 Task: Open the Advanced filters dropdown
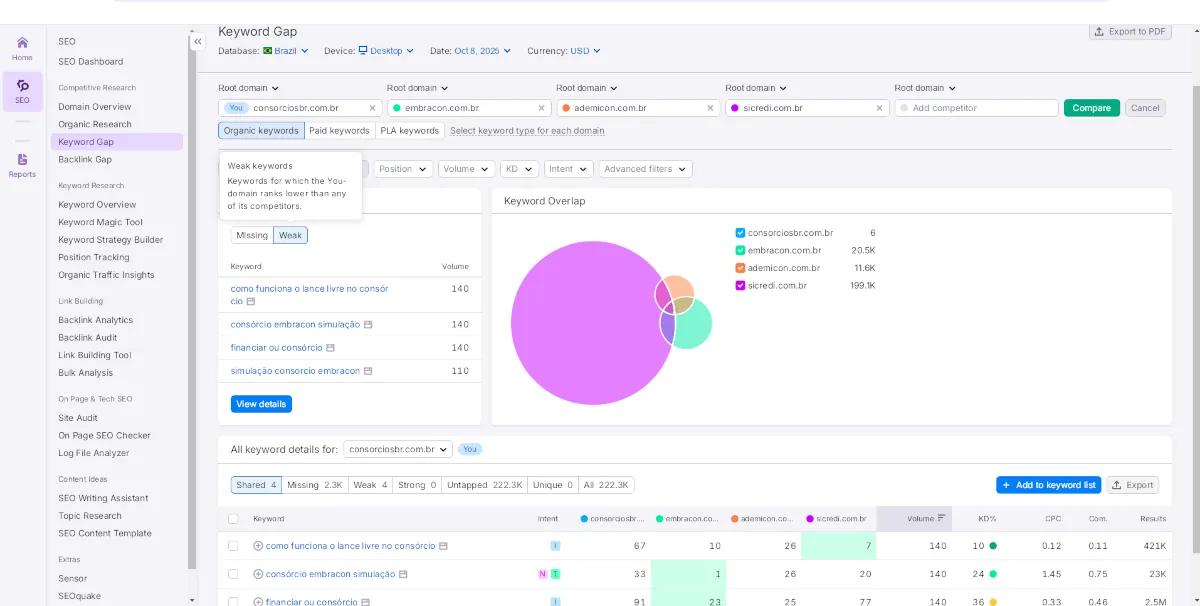tap(645, 169)
